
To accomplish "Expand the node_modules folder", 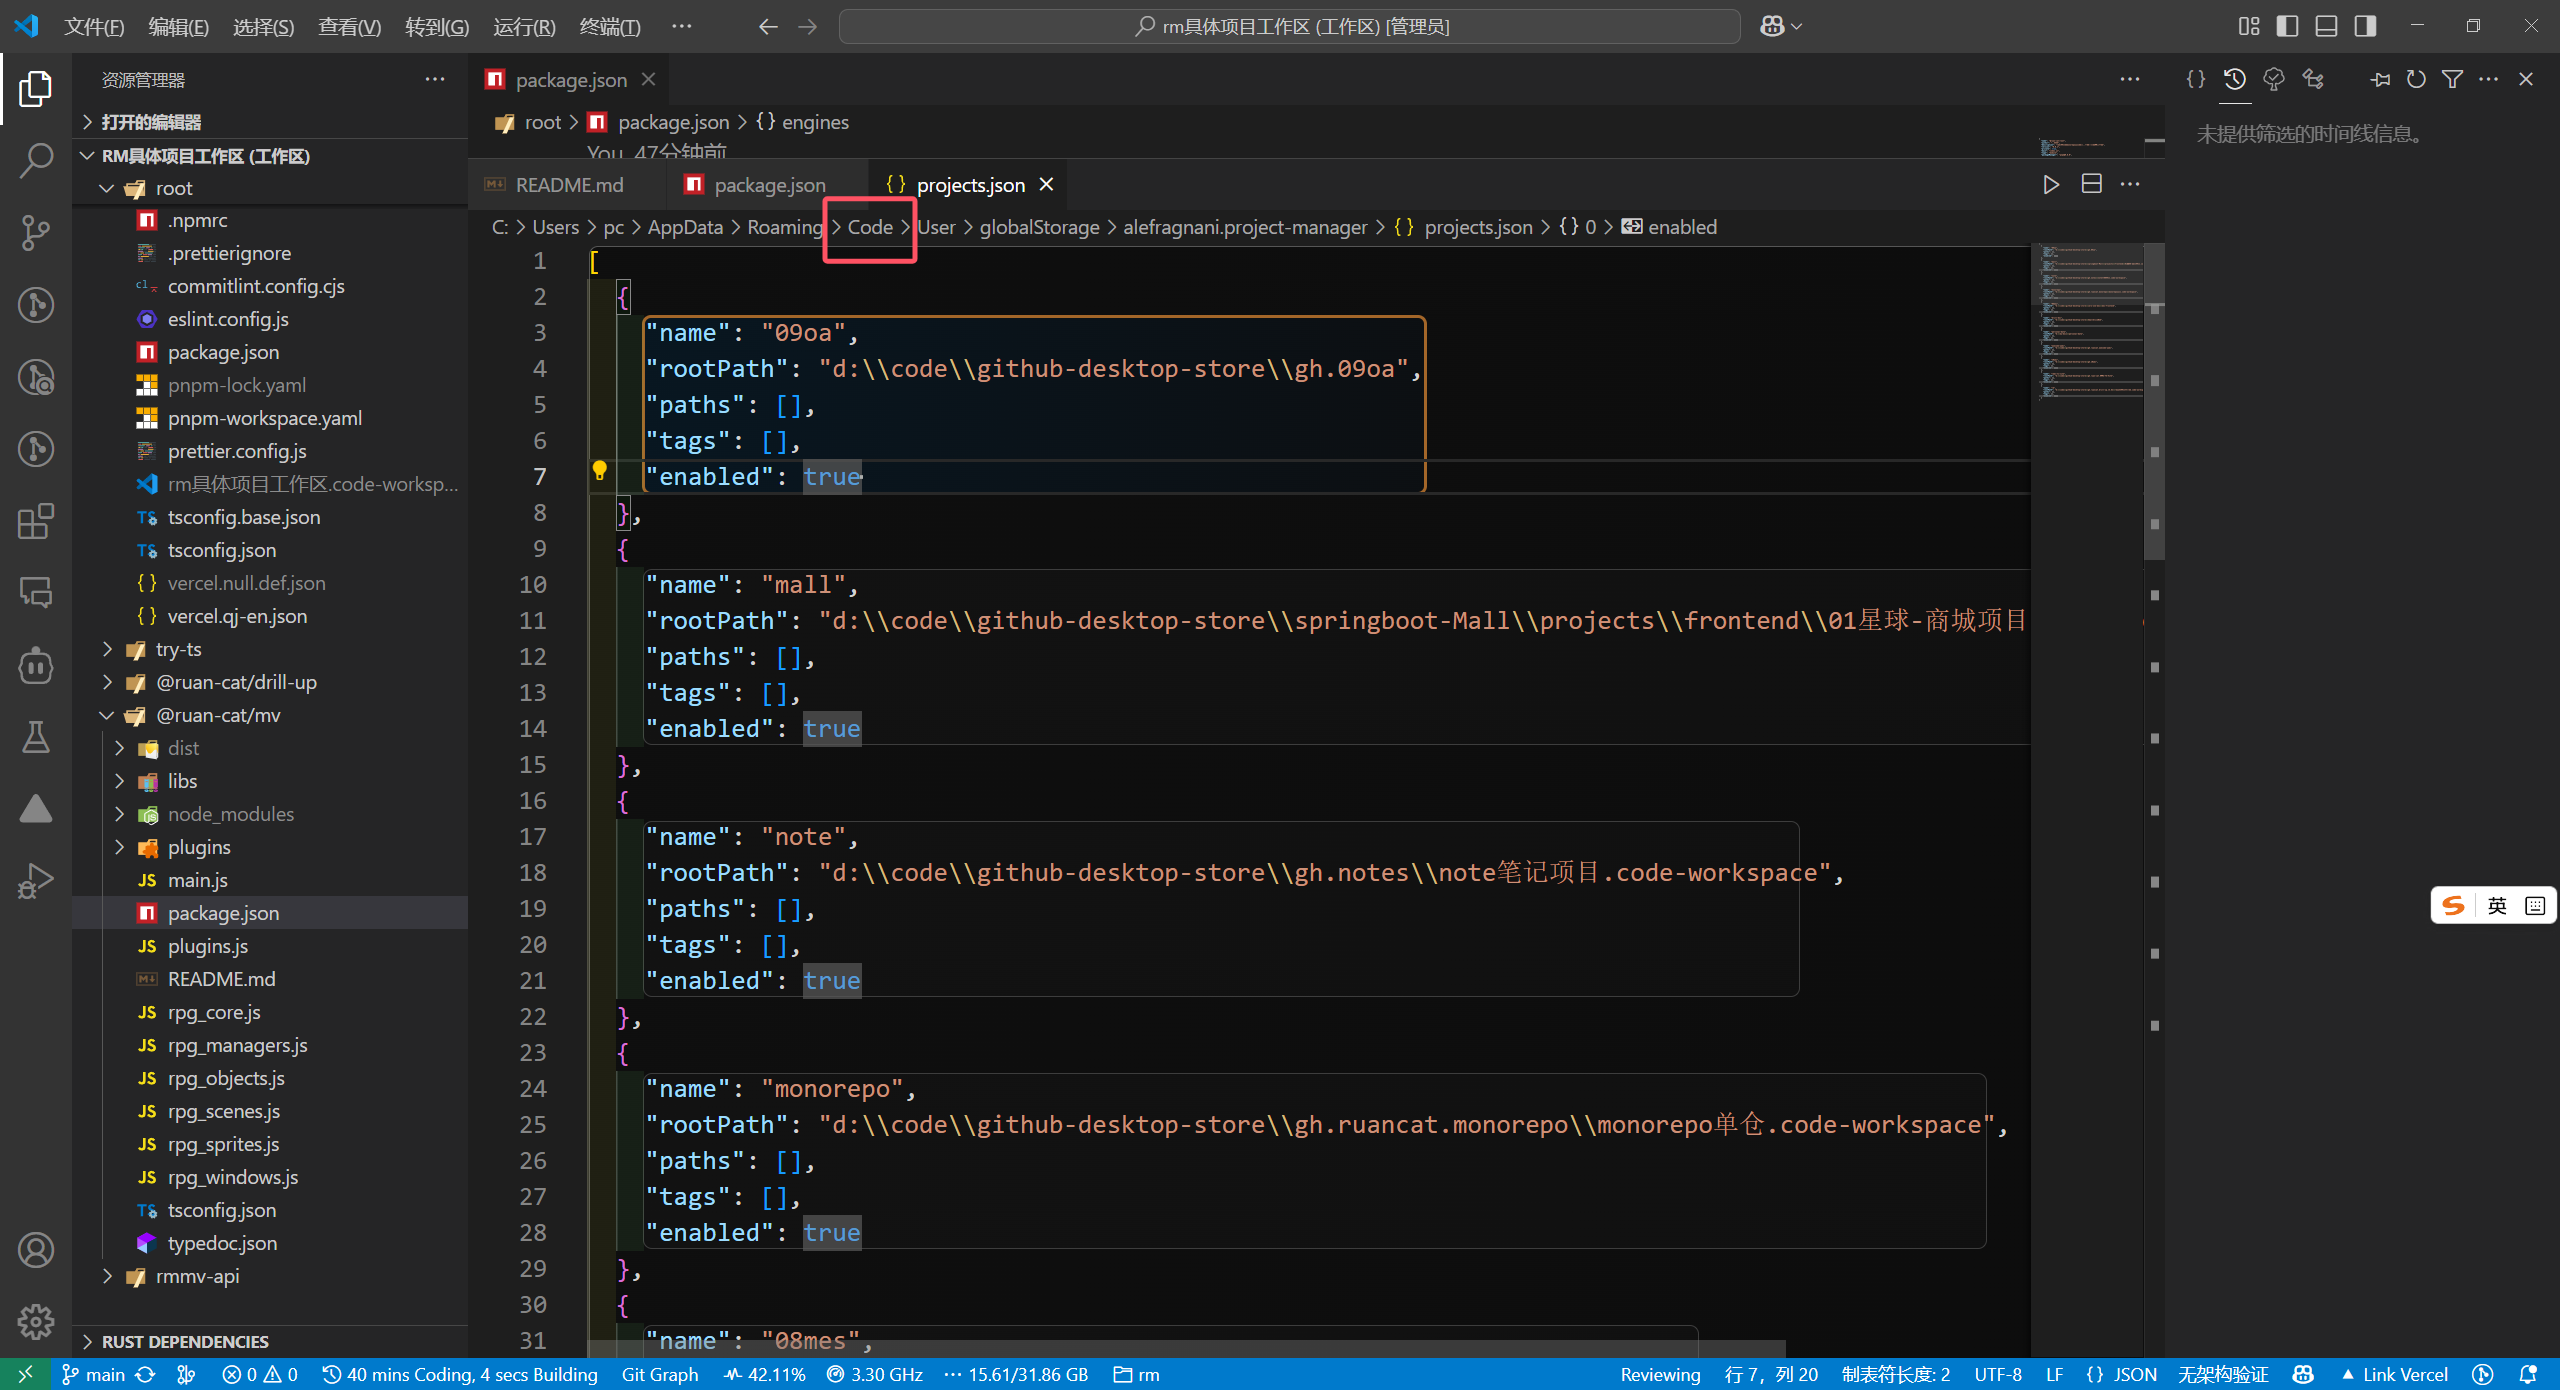I will [270, 814].
